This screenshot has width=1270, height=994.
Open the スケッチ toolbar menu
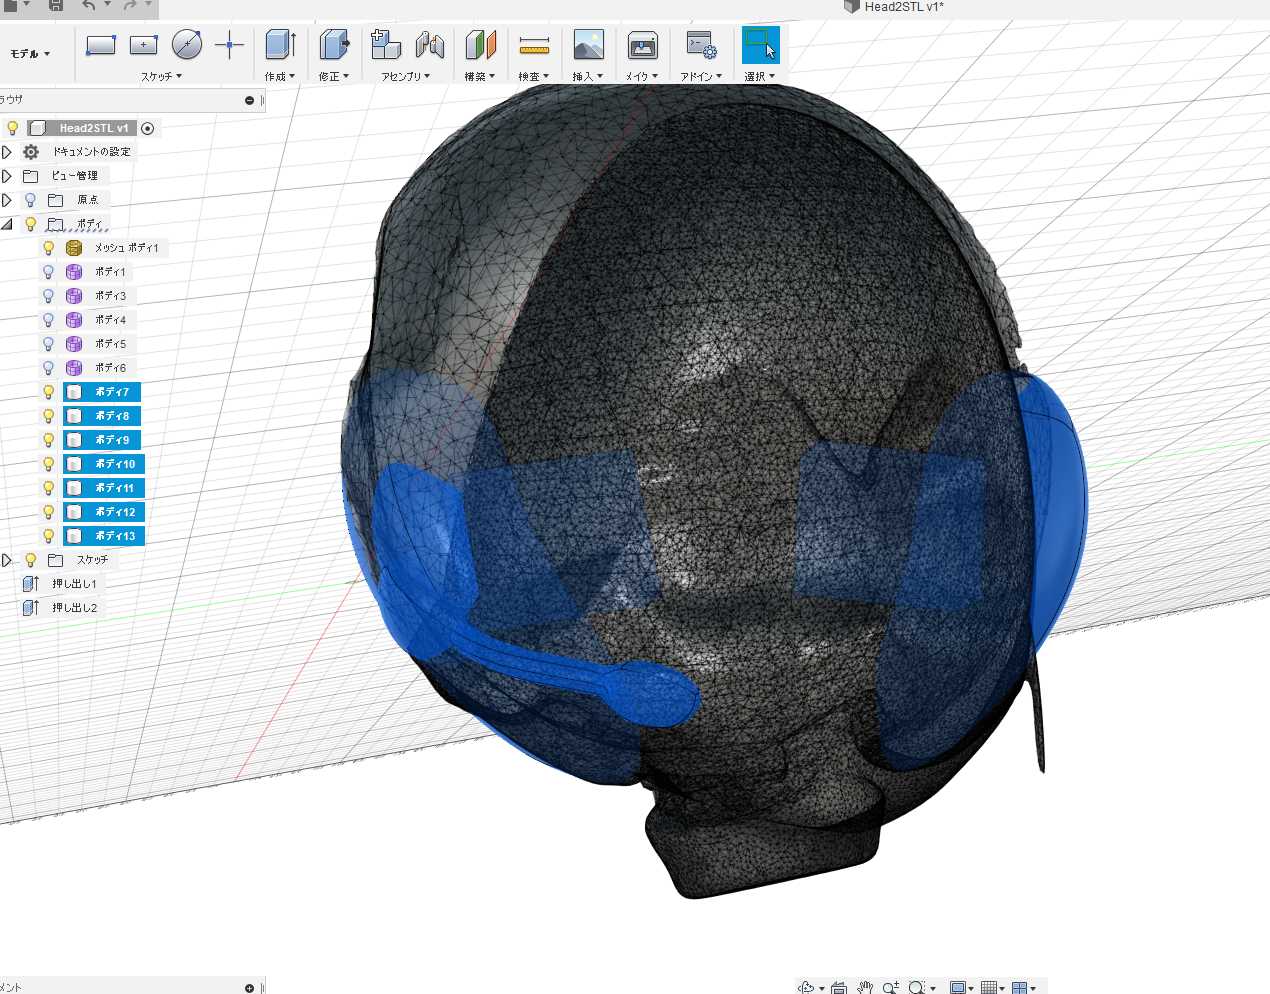pyautogui.click(x=161, y=76)
